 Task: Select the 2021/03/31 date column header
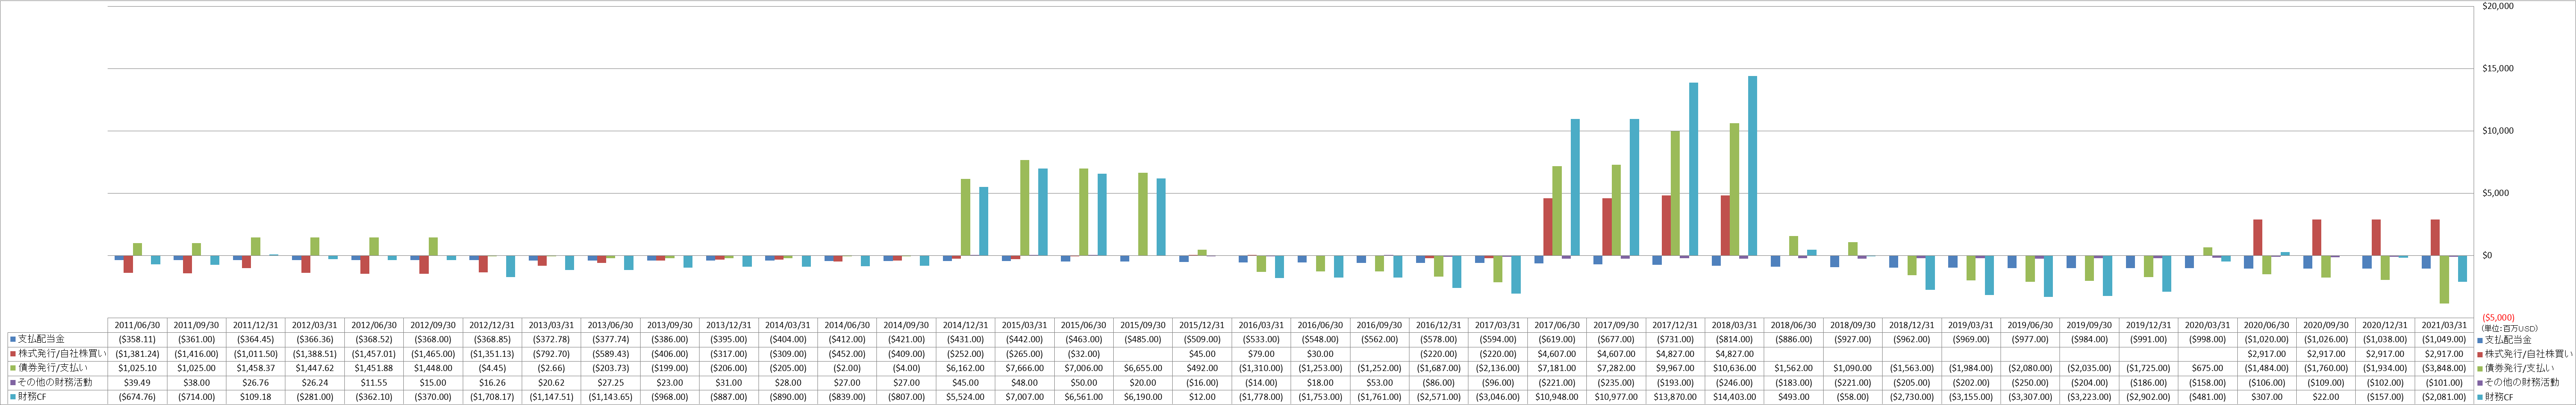coord(2445,325)
